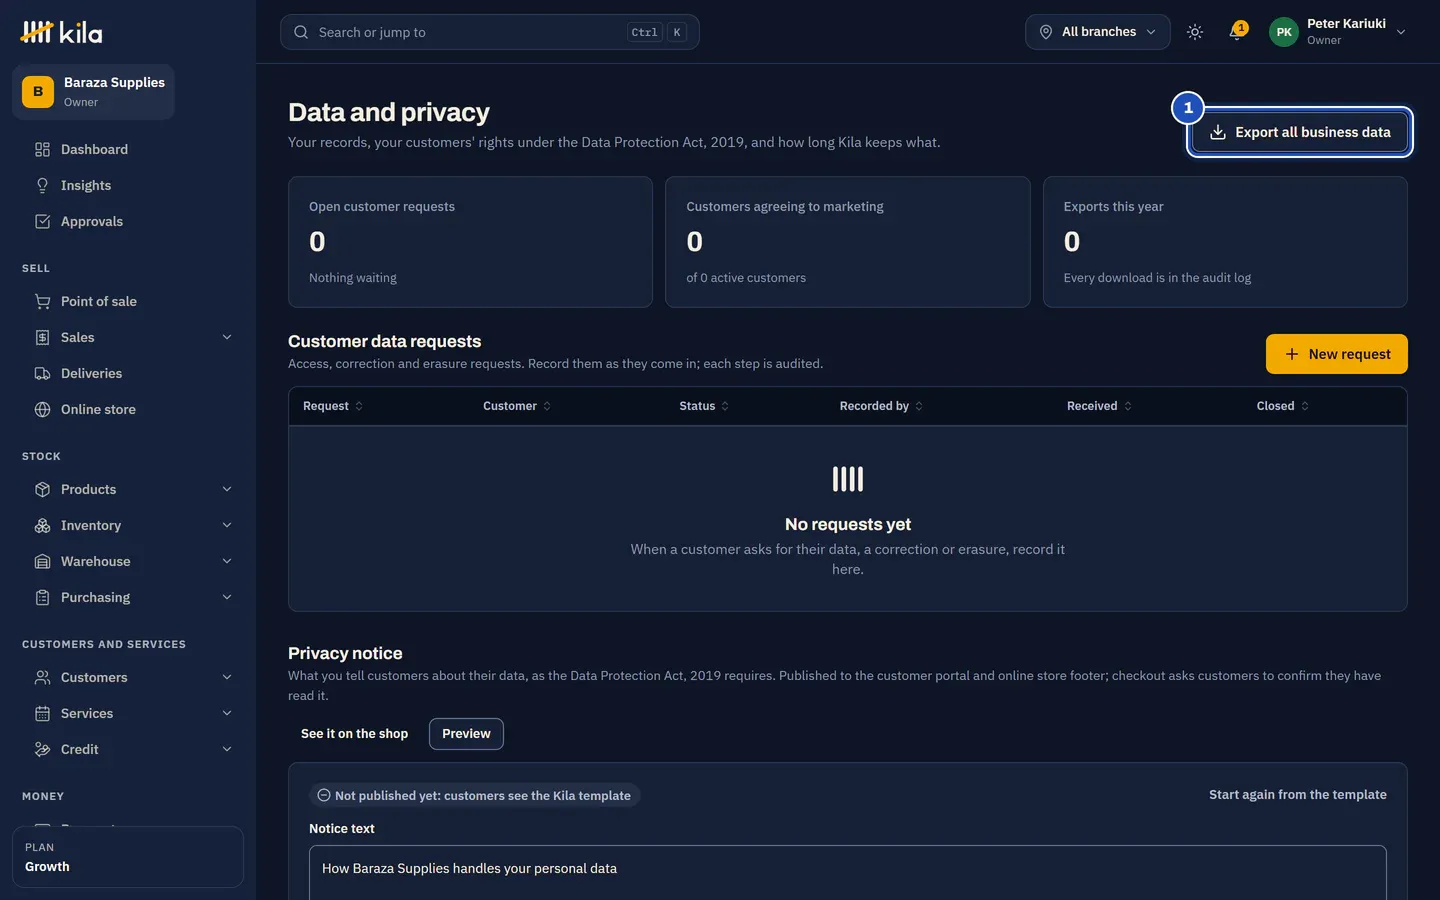Viewport: 1440px width, 900px height.
Task: Click the Baraza Supplies B badge
Action: point(38,91)
